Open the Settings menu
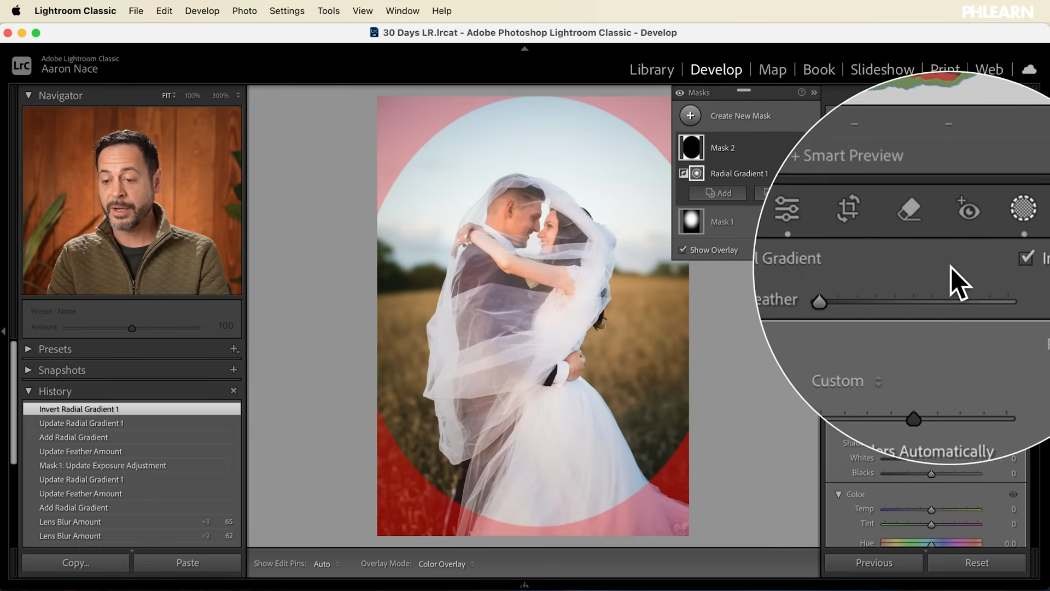 (287, 11)
